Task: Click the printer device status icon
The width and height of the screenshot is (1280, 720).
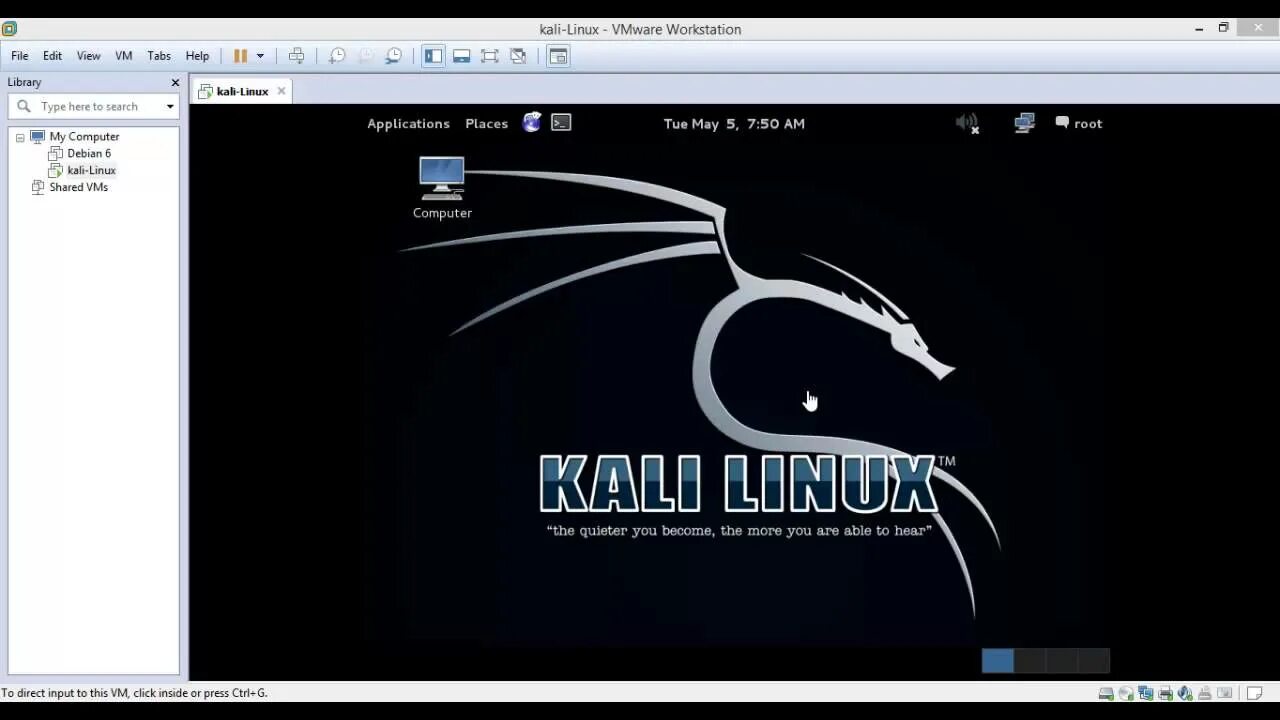Action: click(1165, 692)
